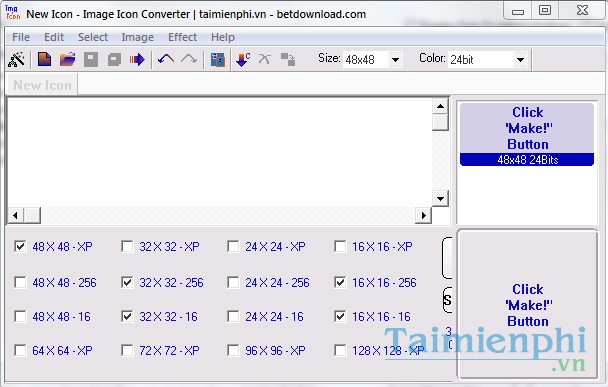Click the canvas vertical scrollbar up arrow
The image size is (608, 387).
440,106
